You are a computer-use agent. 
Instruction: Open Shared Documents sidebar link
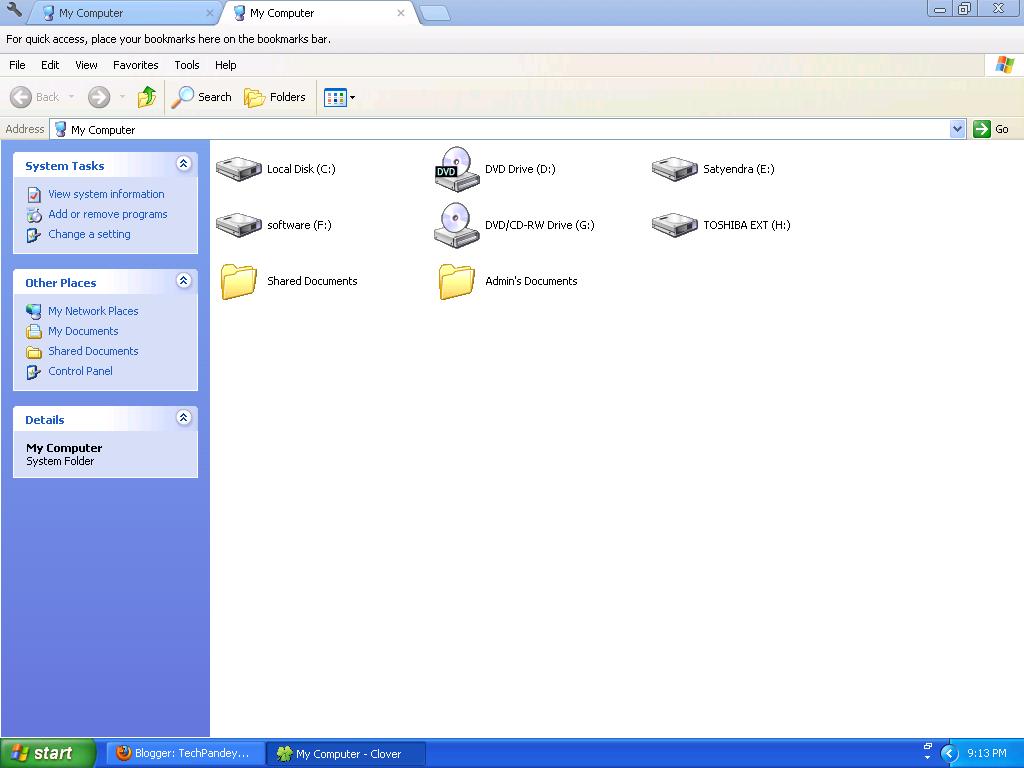[93, 351]
